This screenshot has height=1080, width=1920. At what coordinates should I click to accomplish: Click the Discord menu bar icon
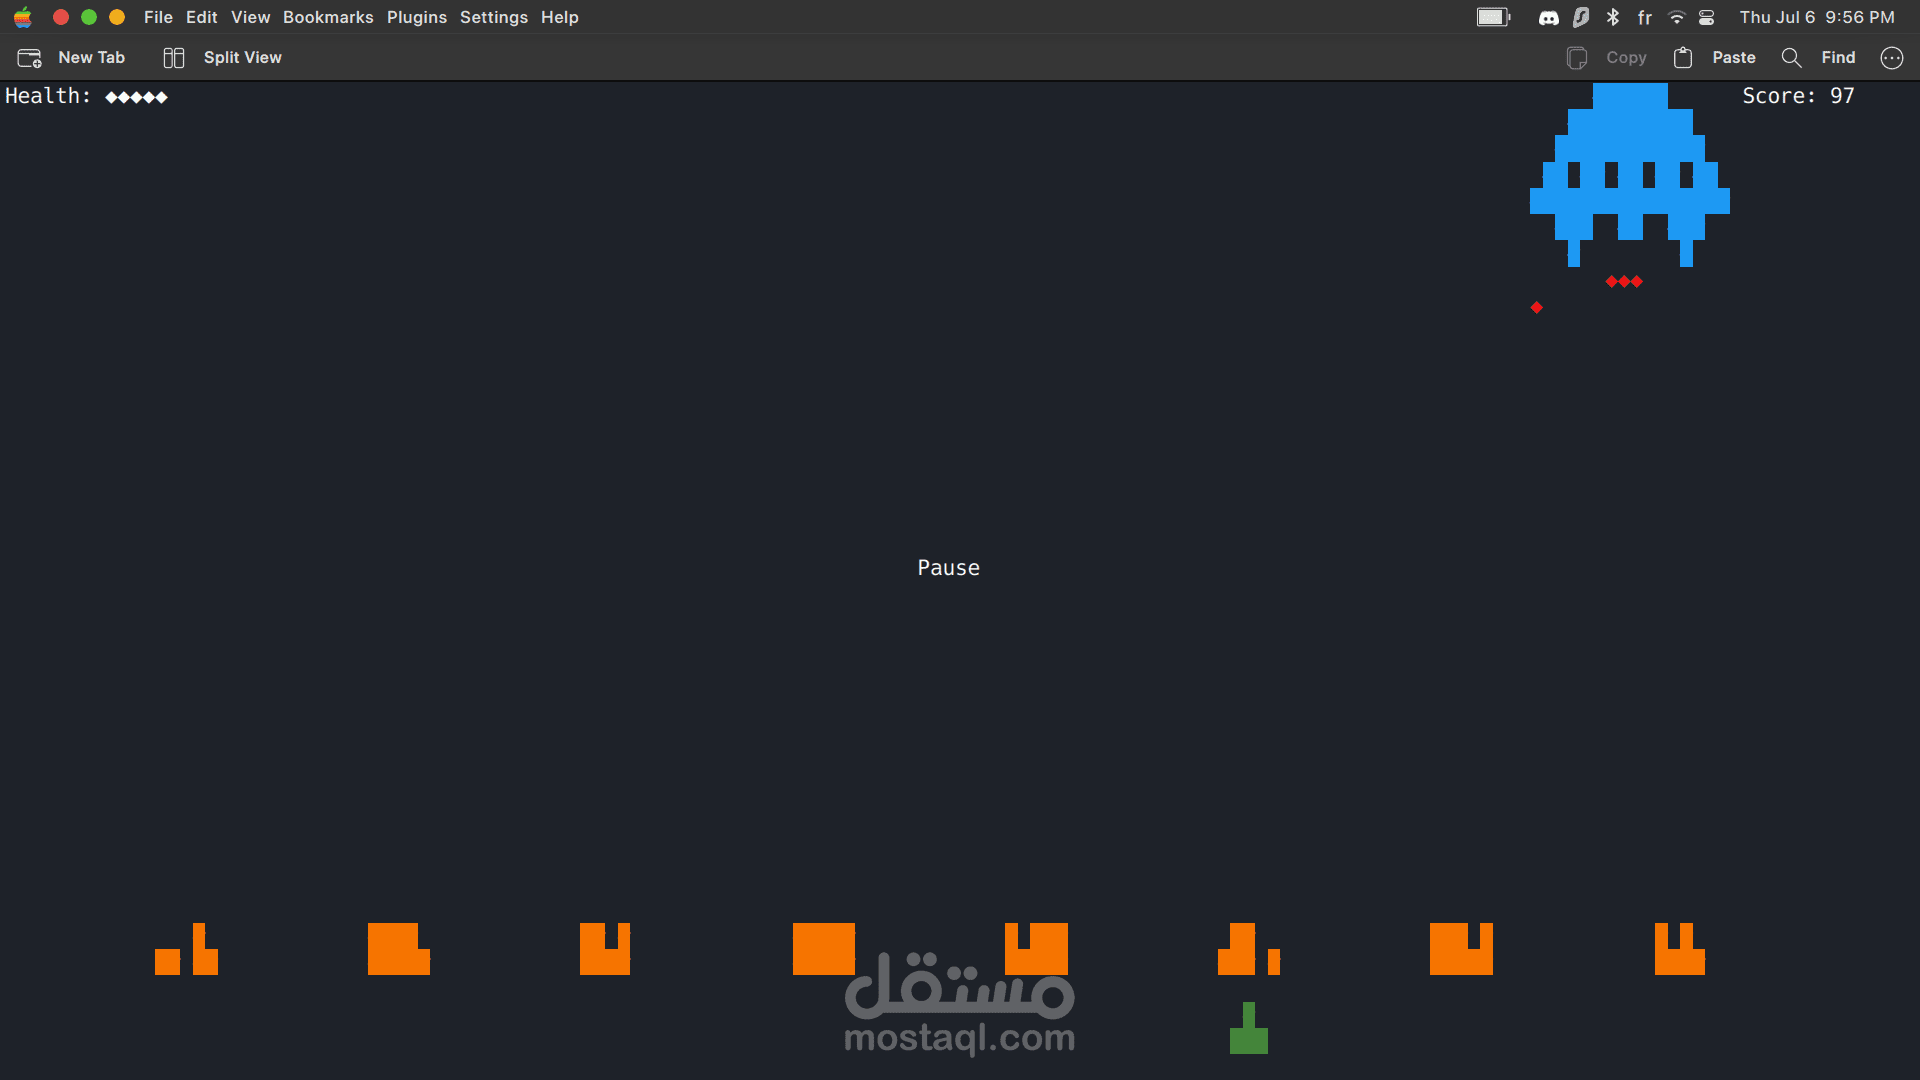(x=1548, y=17)
